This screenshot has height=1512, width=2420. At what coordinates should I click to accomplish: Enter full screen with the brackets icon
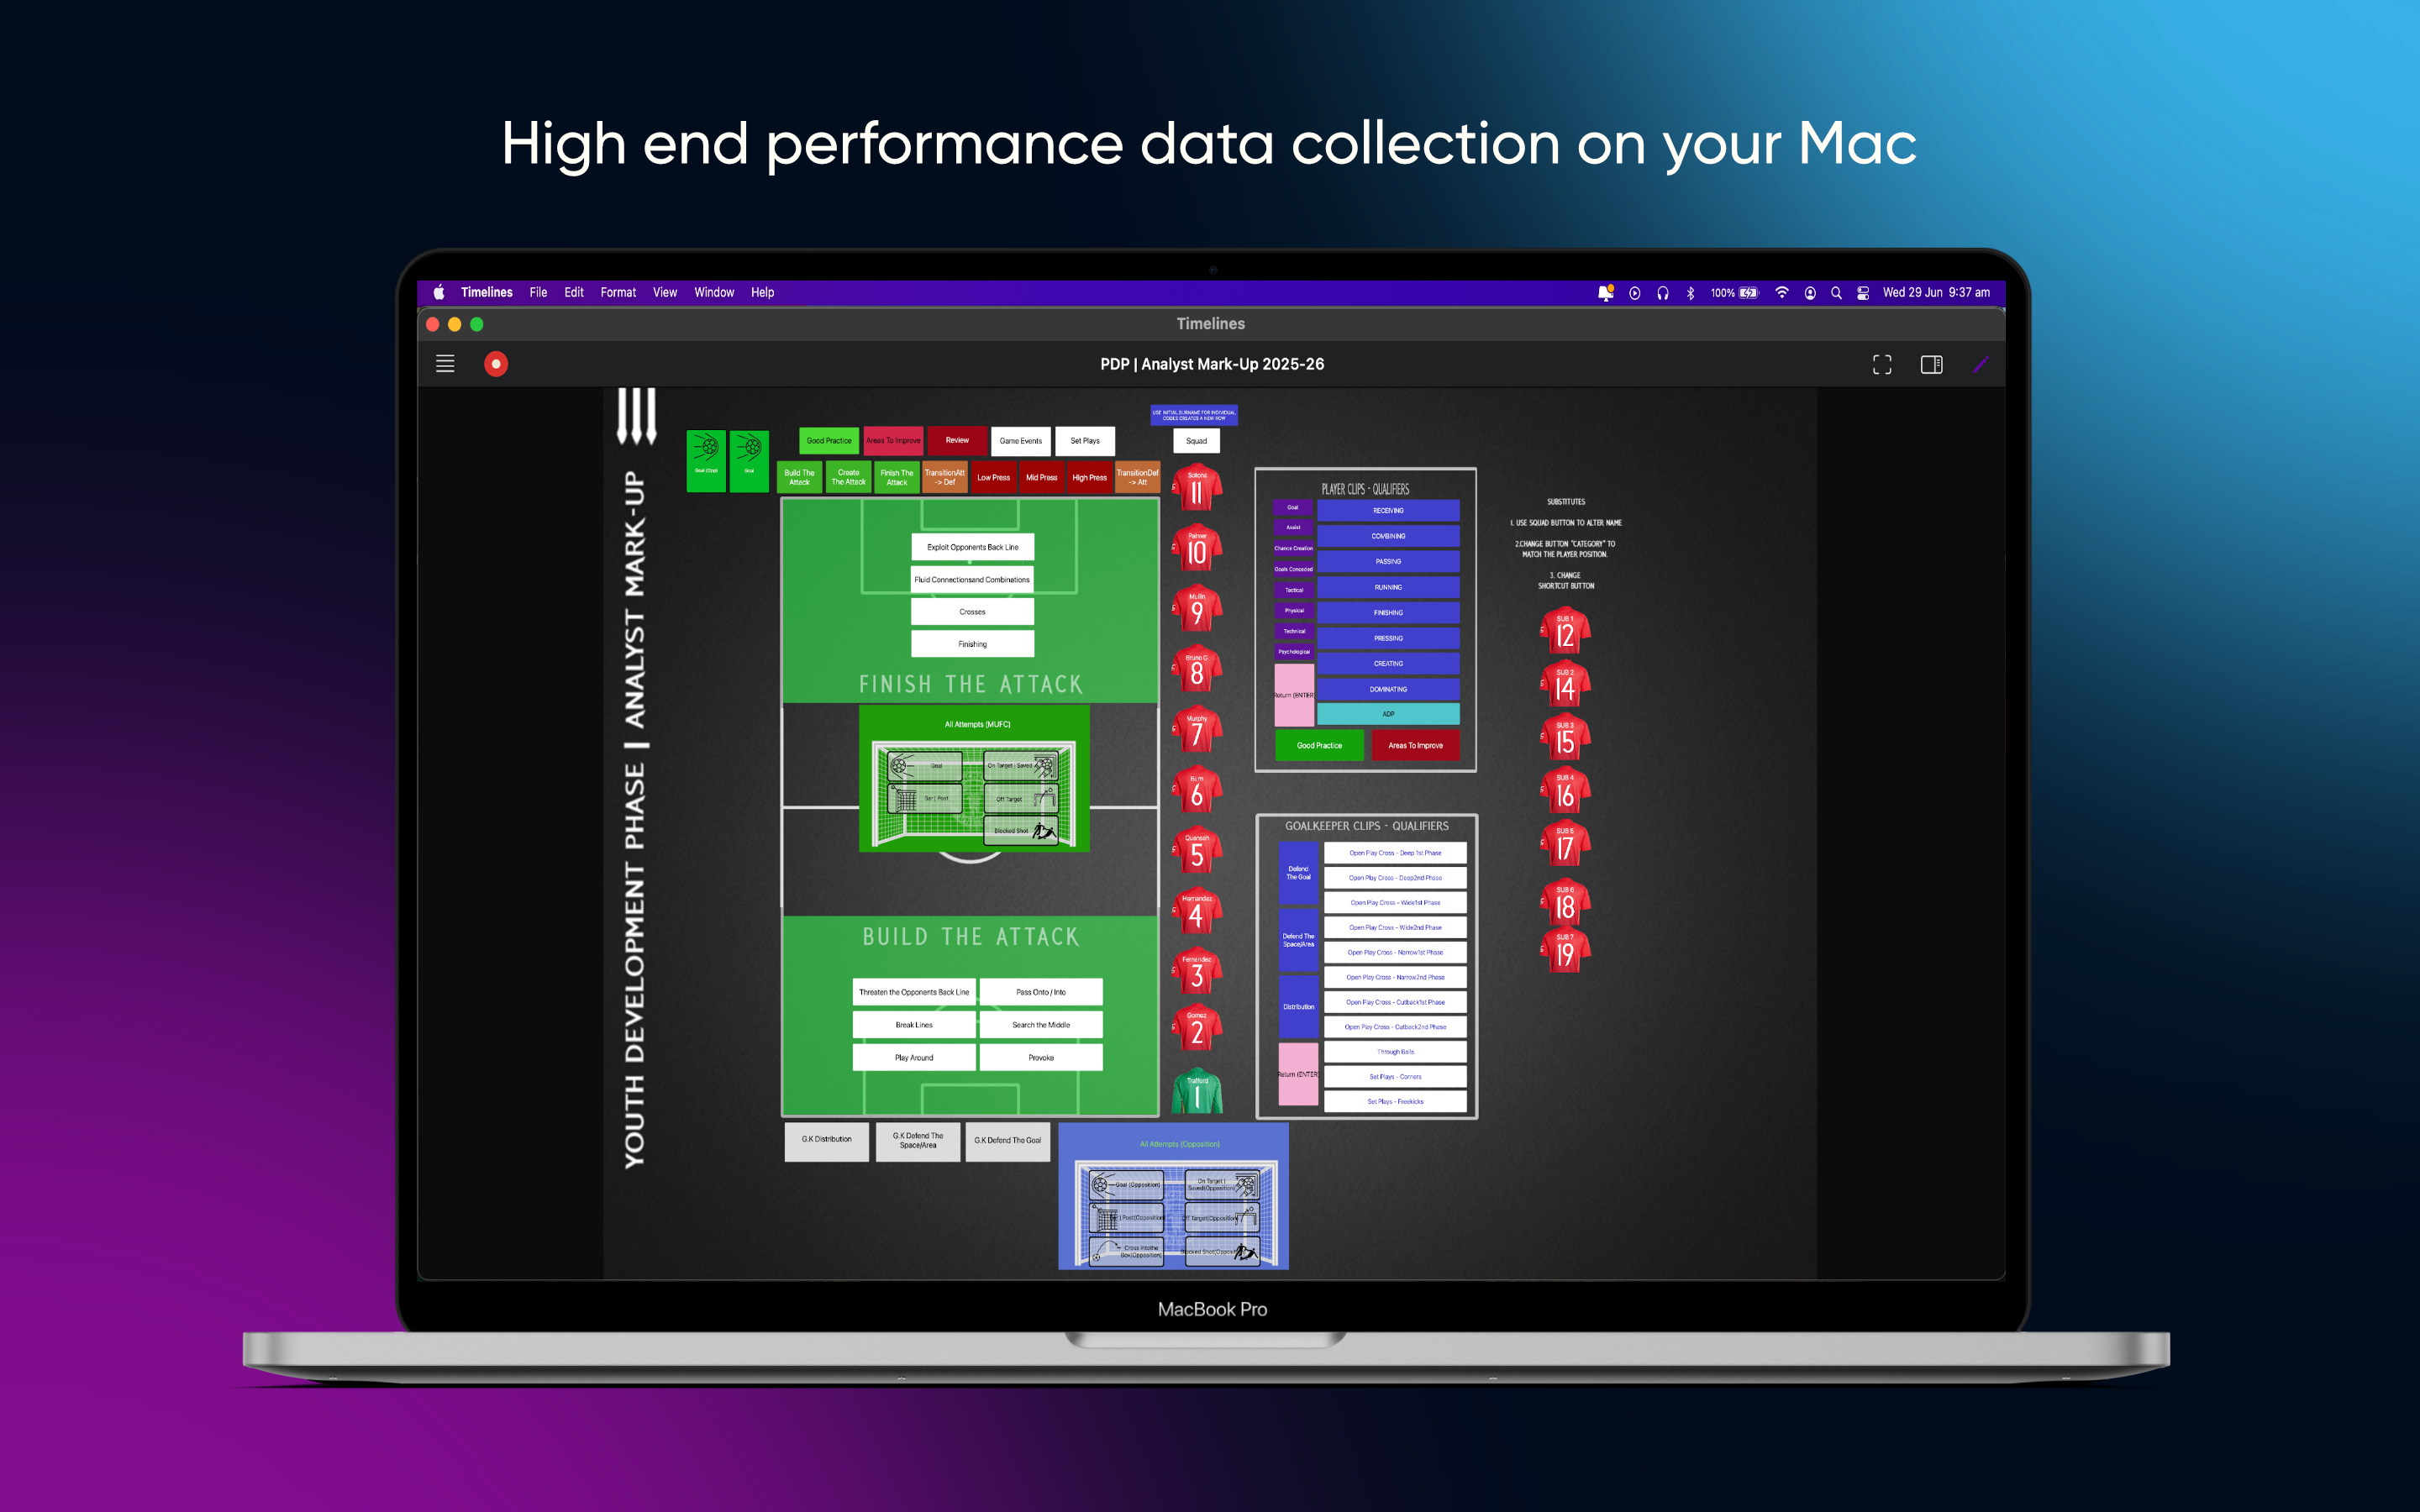pos(1882,365)
